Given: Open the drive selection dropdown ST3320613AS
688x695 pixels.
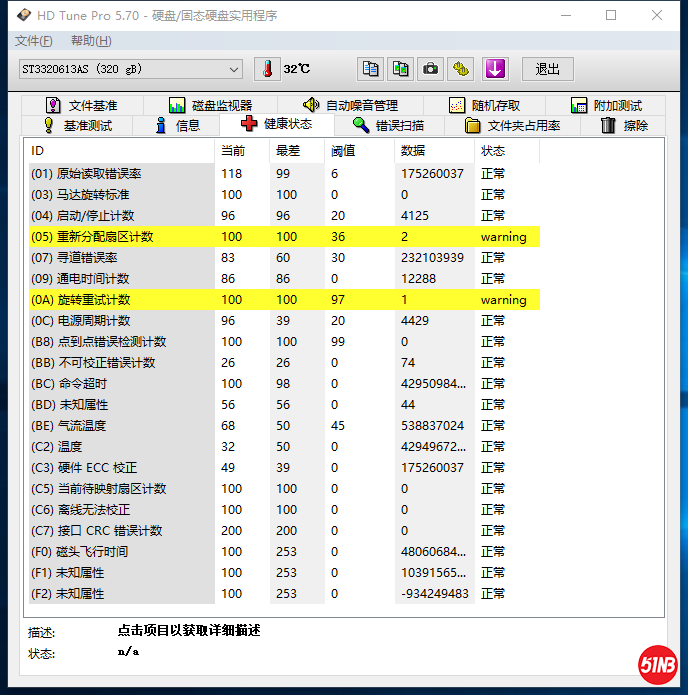Looking at the screenshot, I should pyautogui.click(x=130, y=69).
